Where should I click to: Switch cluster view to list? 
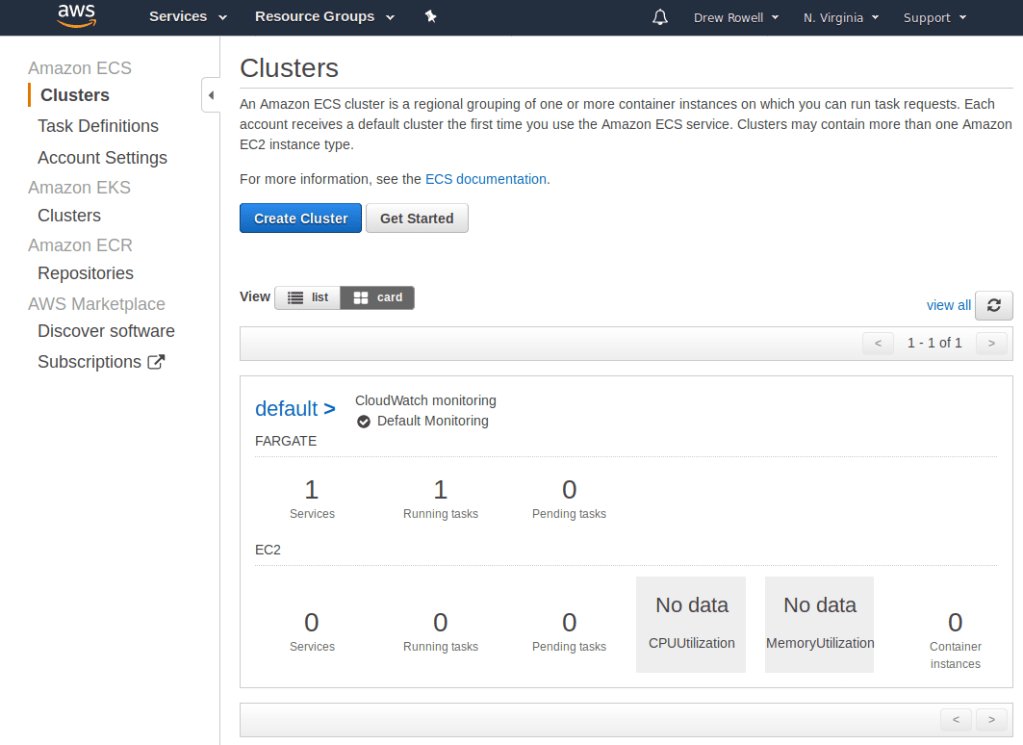[x=308, y=297]
